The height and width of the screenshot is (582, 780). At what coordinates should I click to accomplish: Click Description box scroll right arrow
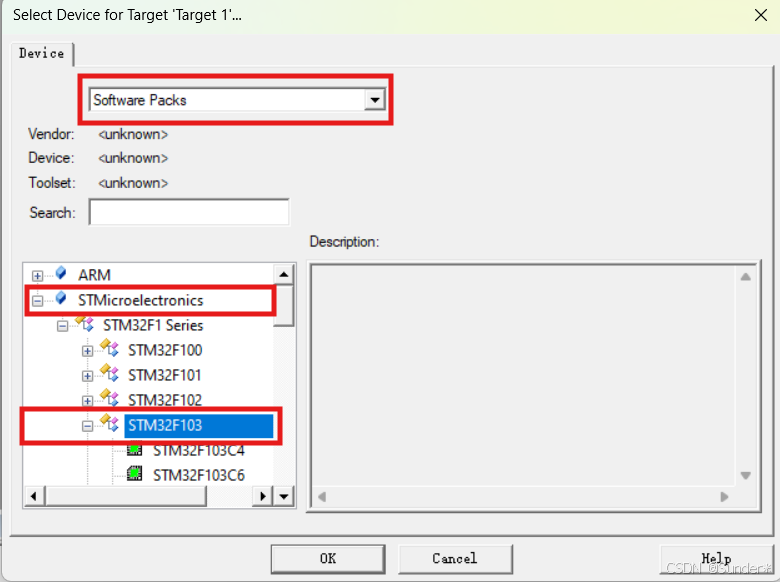724,496
